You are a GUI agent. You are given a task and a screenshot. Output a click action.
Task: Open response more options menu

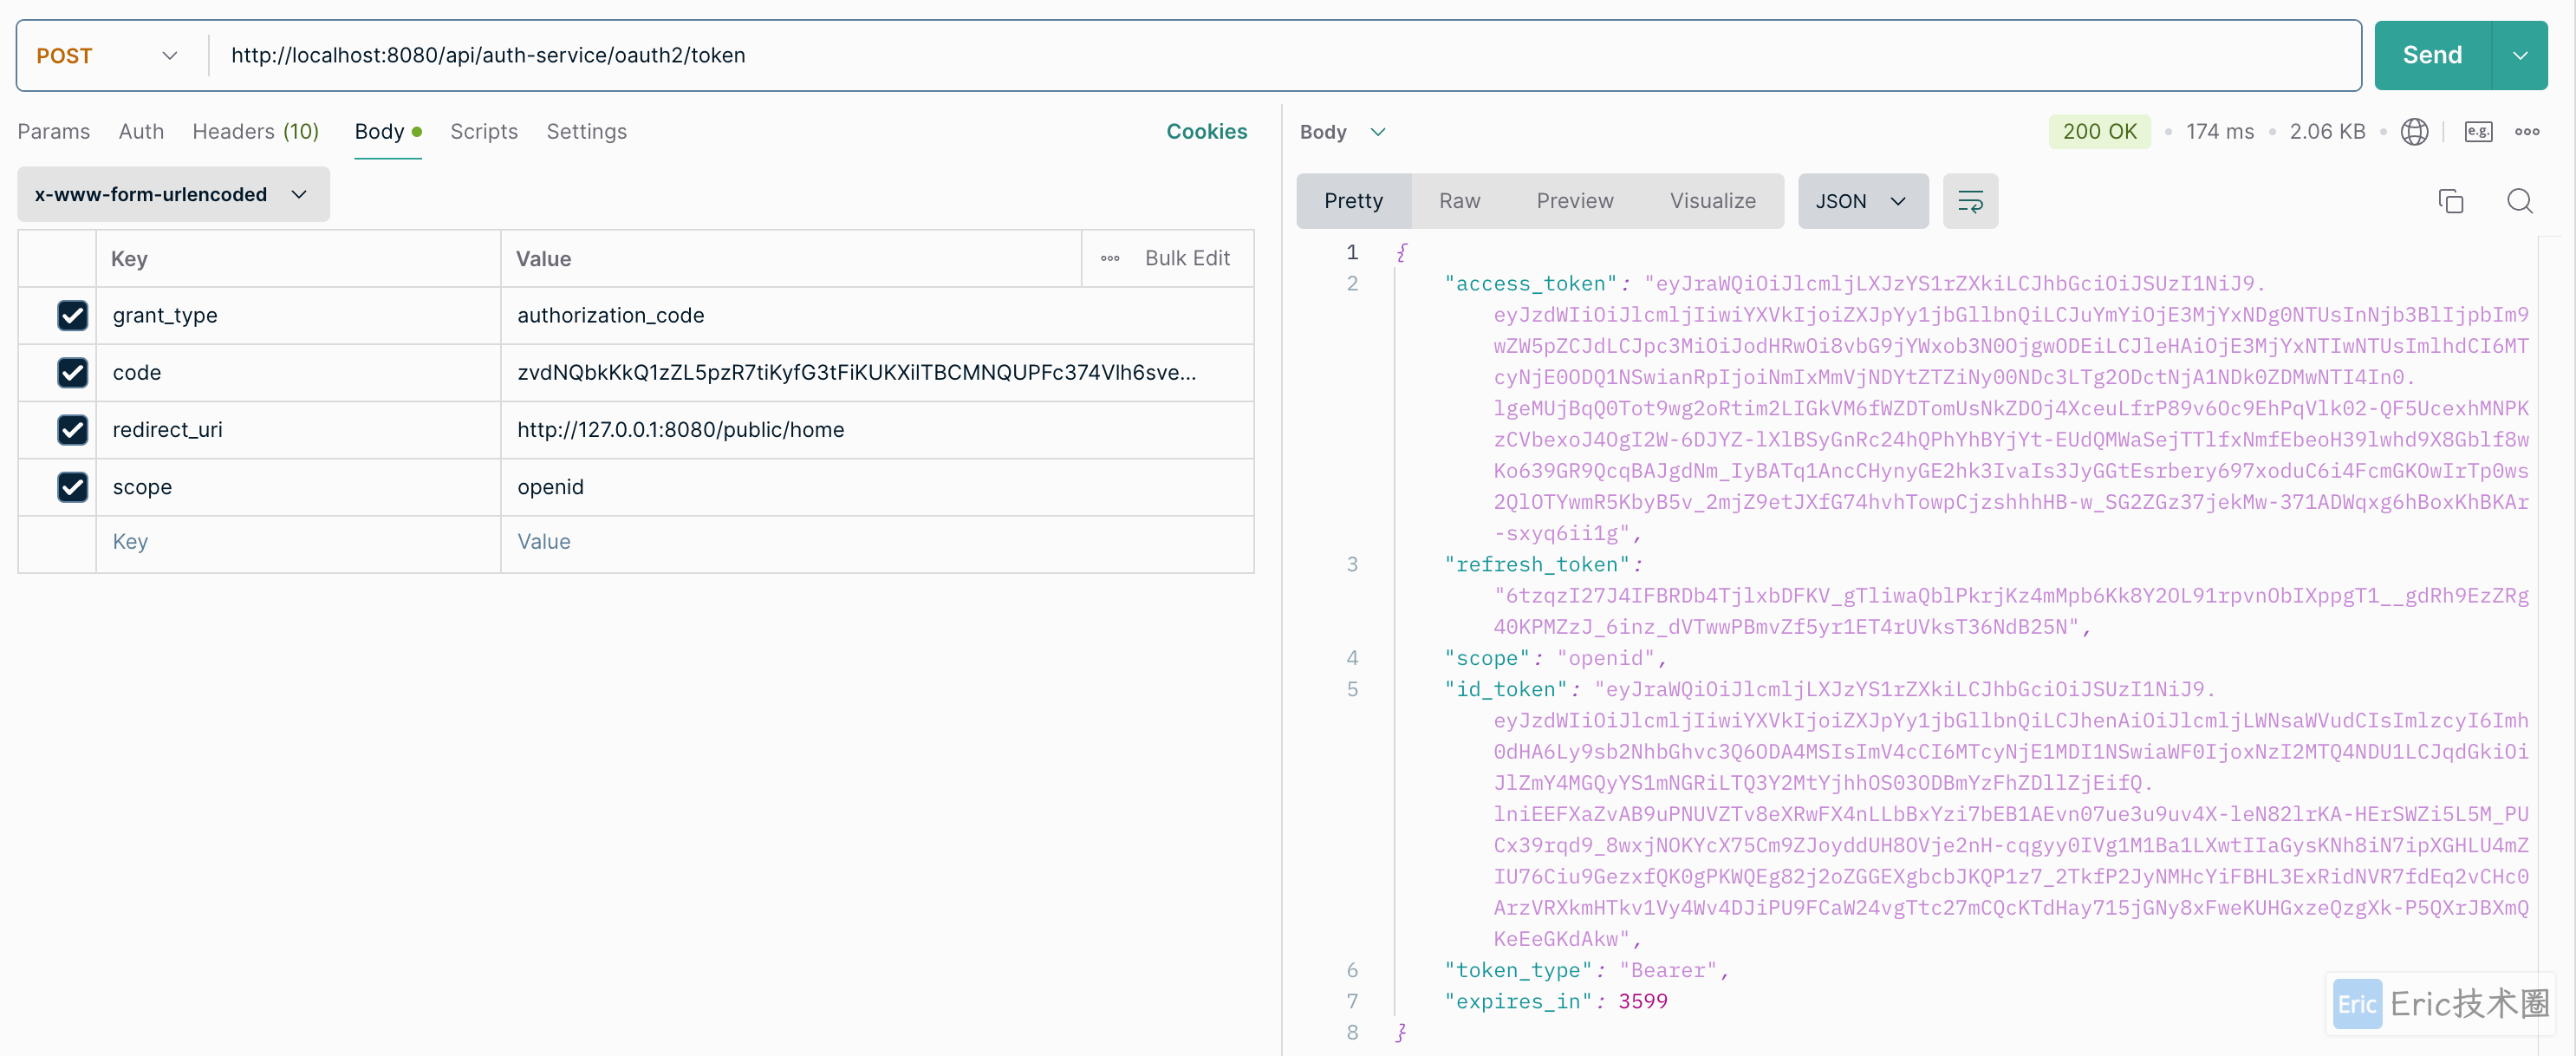[2526, 132]
